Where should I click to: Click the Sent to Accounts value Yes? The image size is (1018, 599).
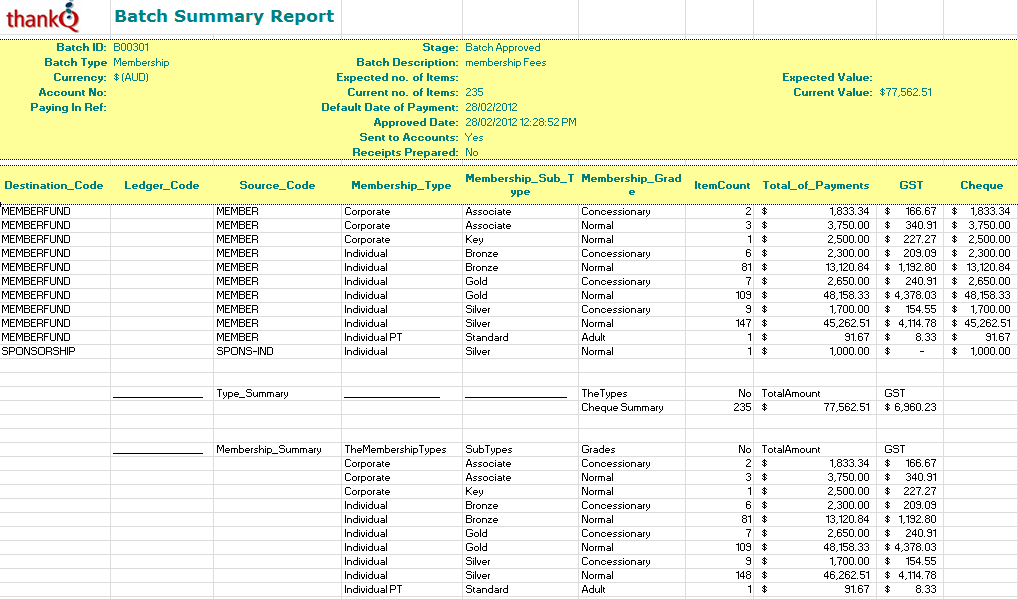point(474,137)
